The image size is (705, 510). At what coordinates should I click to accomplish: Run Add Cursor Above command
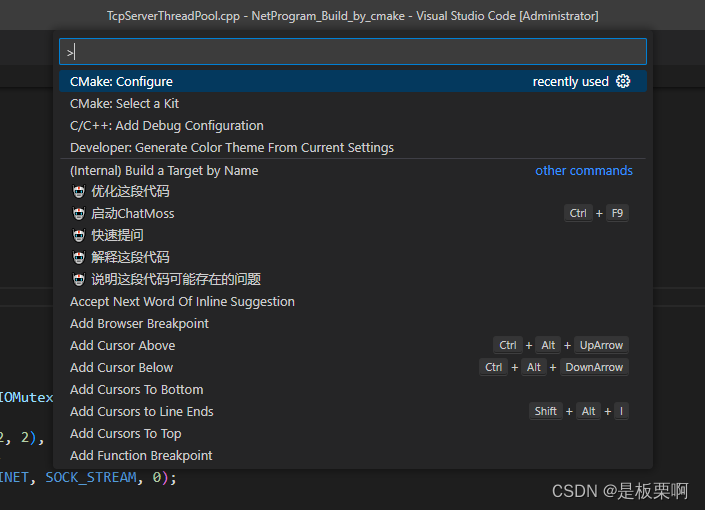click(x=353, y=345)
